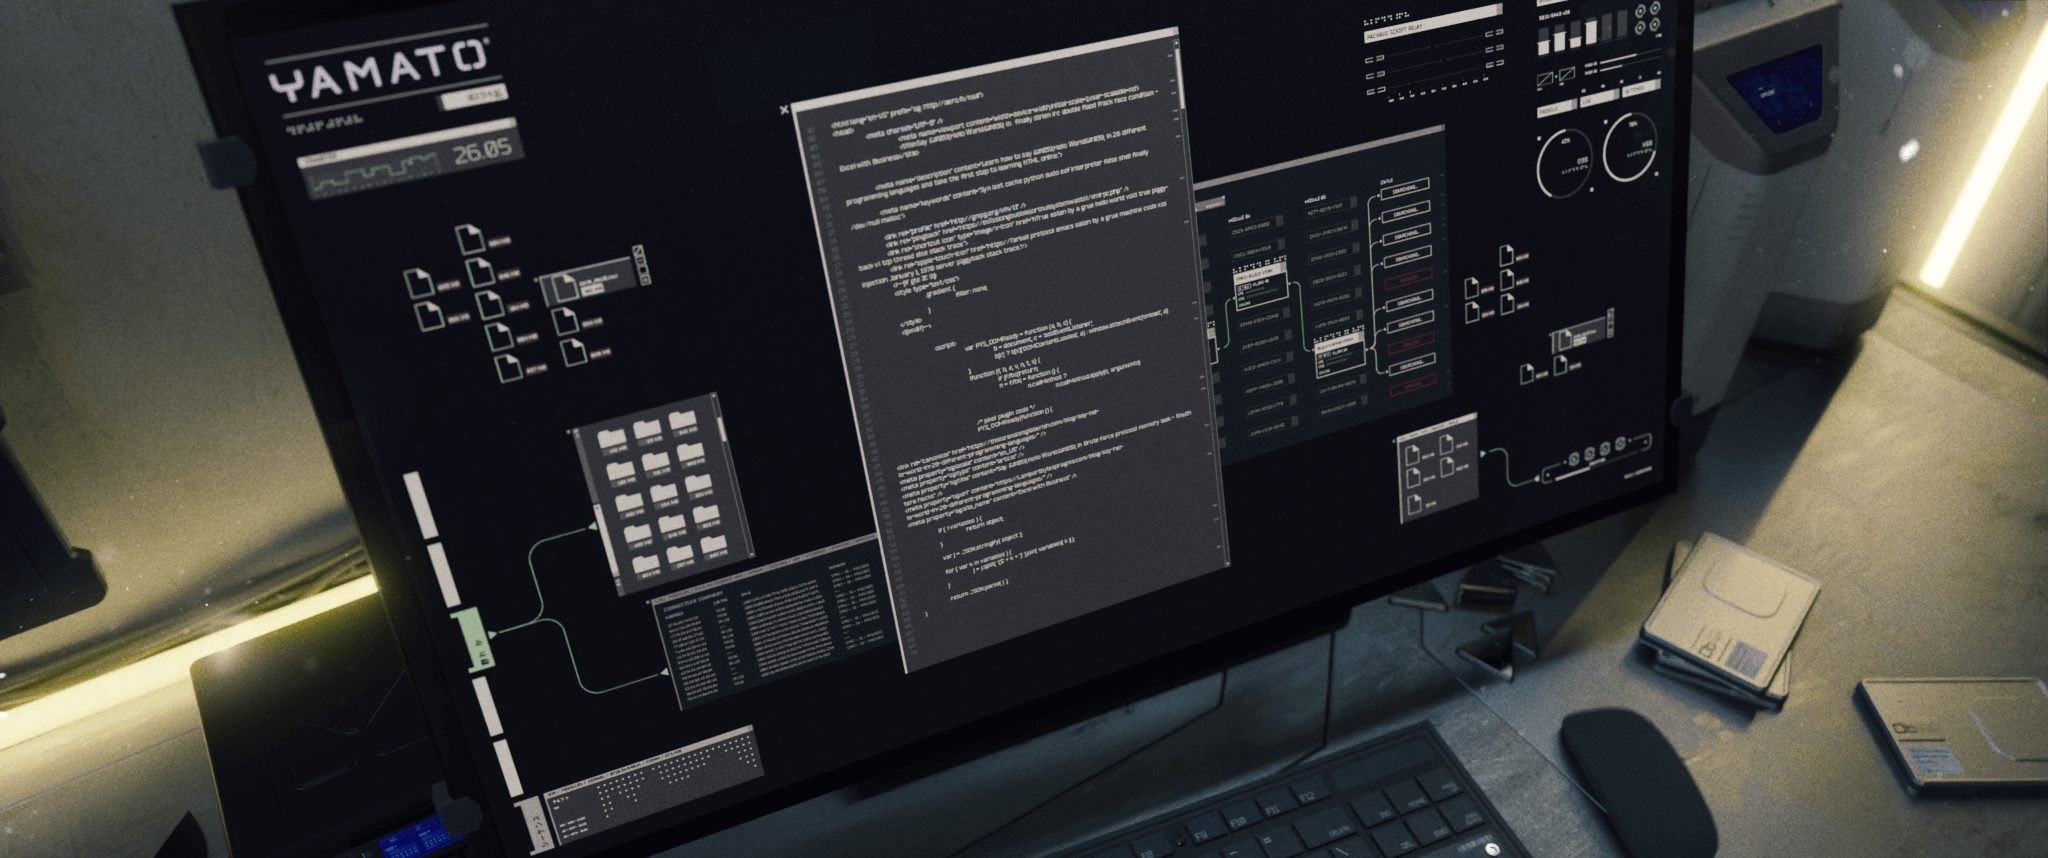Click the leftmost knob in bottom-right knob row
2048x858 pixels.
click(x=1573, y=457)
